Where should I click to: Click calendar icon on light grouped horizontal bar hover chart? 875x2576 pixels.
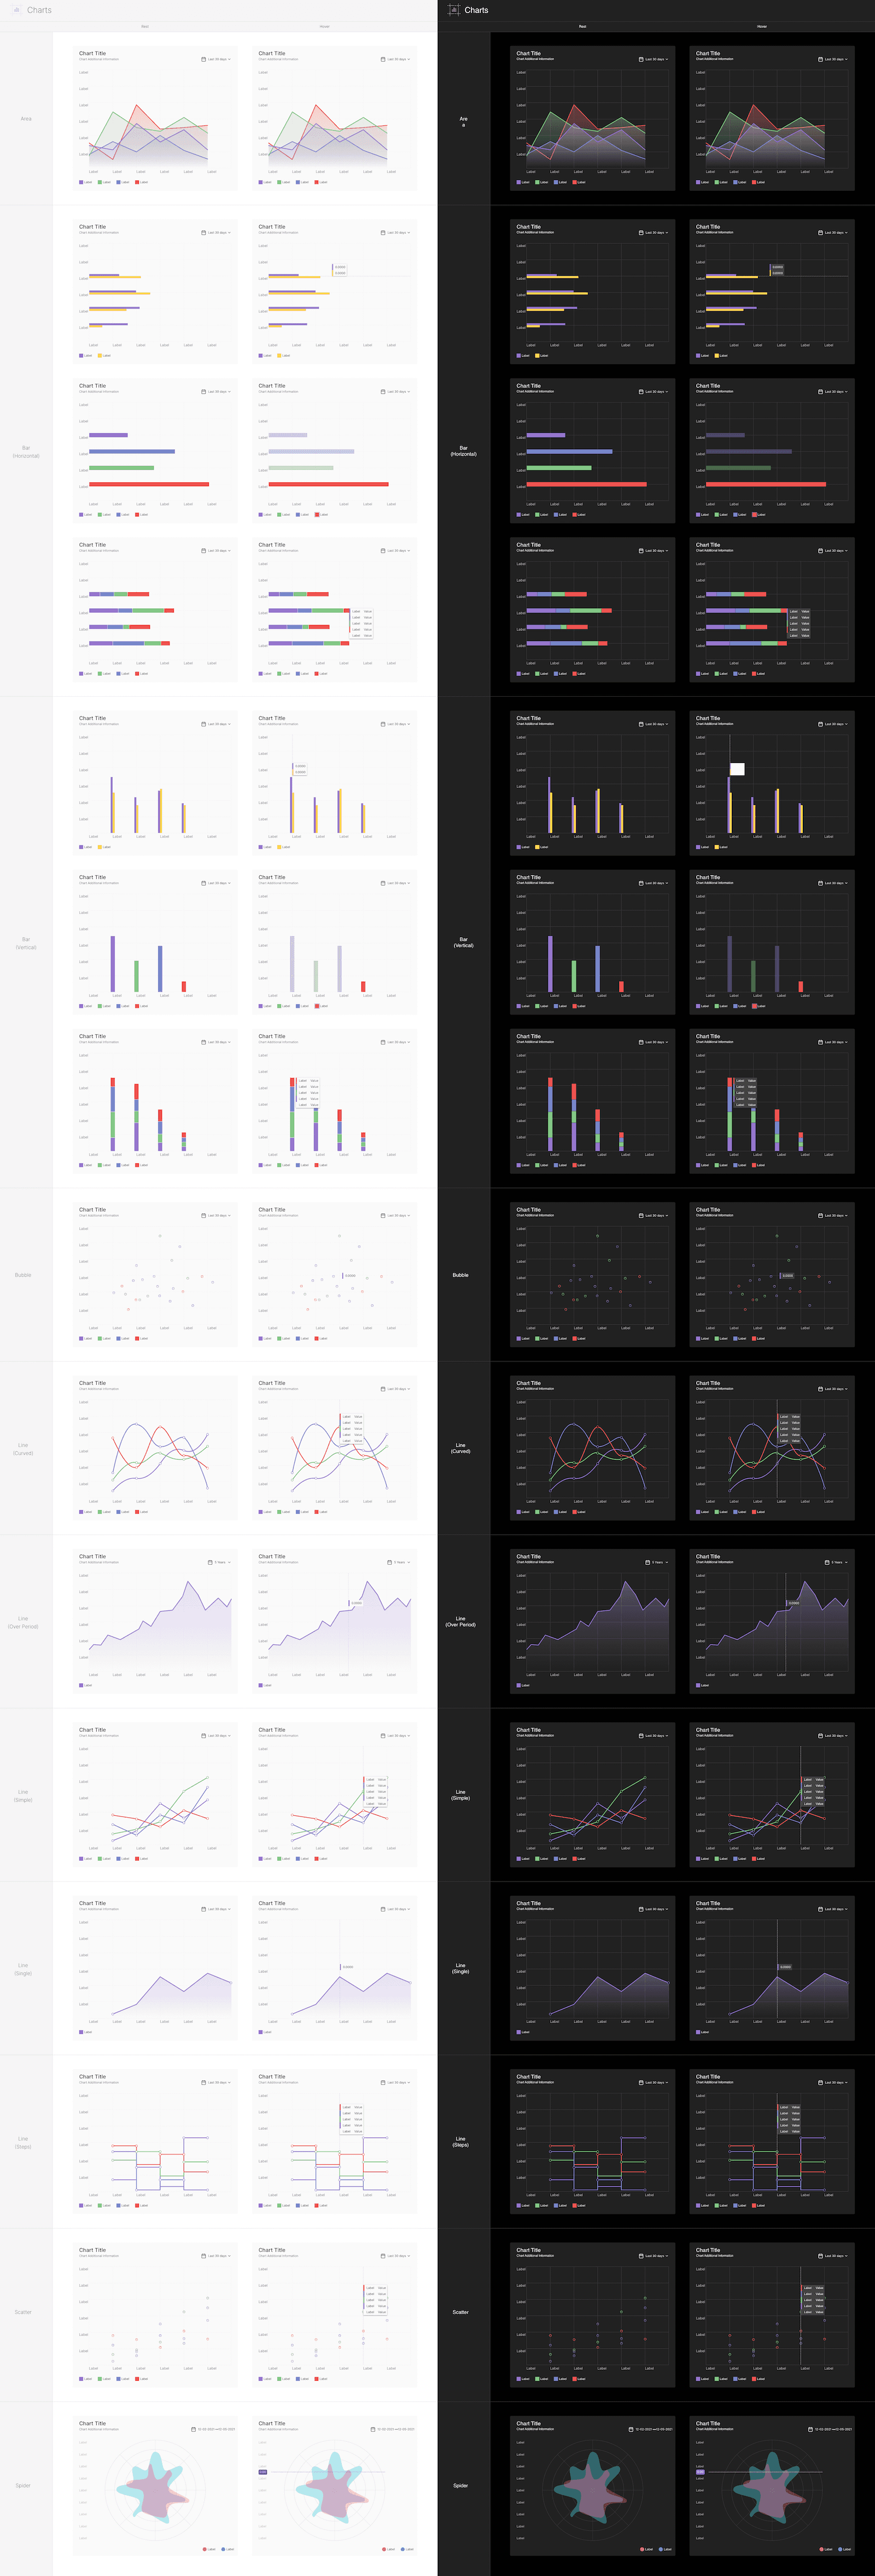(x=383, y=232)
